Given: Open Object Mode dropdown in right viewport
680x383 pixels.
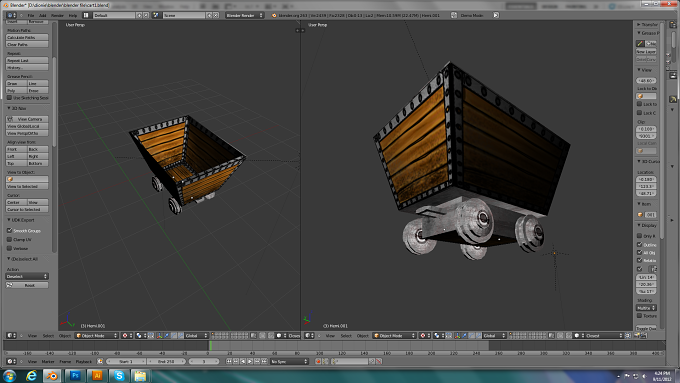Looking at the screenshot, I should 394,336.
